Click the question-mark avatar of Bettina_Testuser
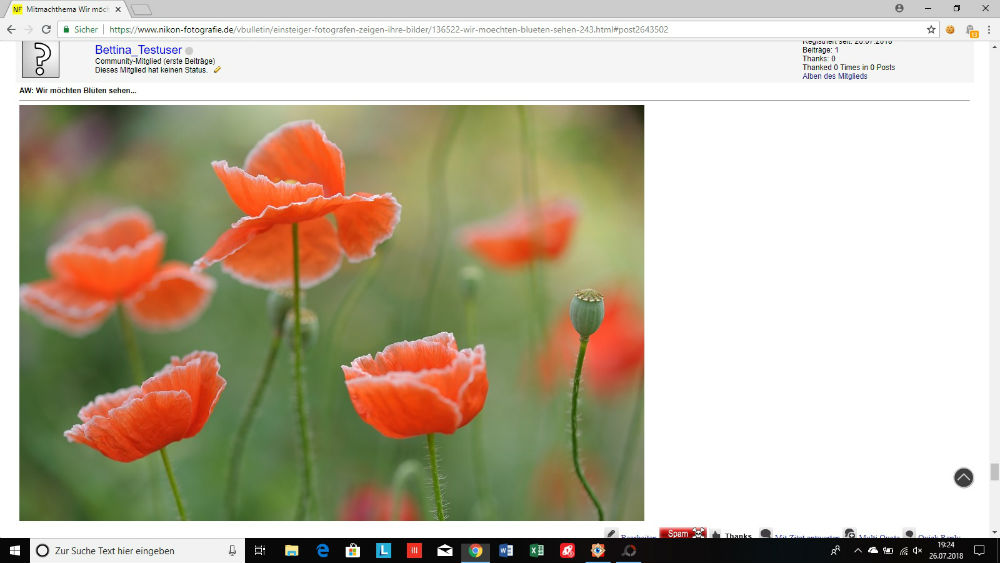This screenshot has height=563, width=1000. coord(41,59)
